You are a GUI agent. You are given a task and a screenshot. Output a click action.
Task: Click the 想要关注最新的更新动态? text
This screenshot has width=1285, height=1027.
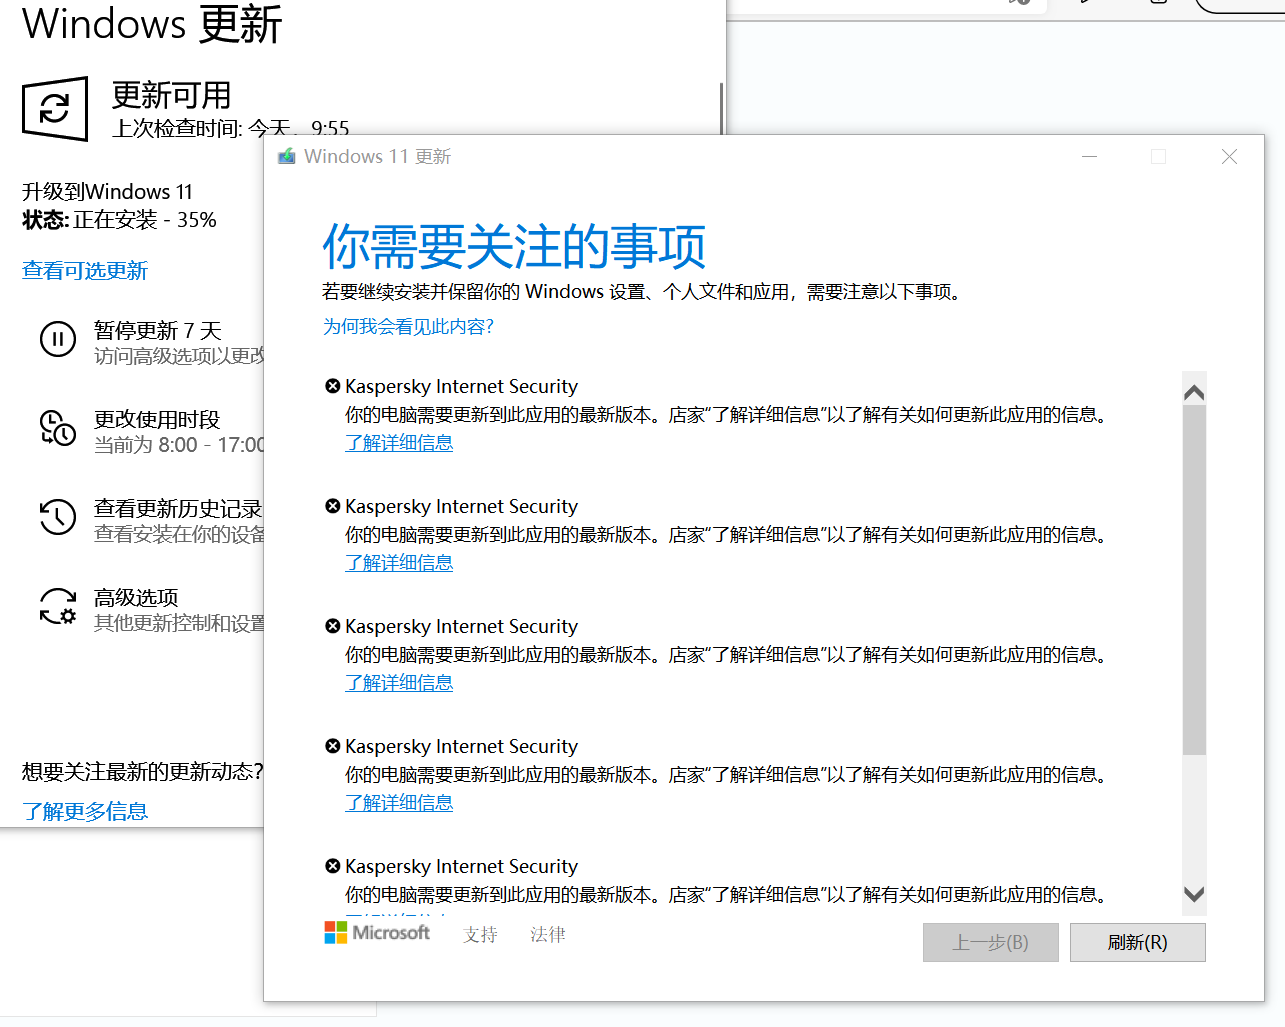[142, 771]
